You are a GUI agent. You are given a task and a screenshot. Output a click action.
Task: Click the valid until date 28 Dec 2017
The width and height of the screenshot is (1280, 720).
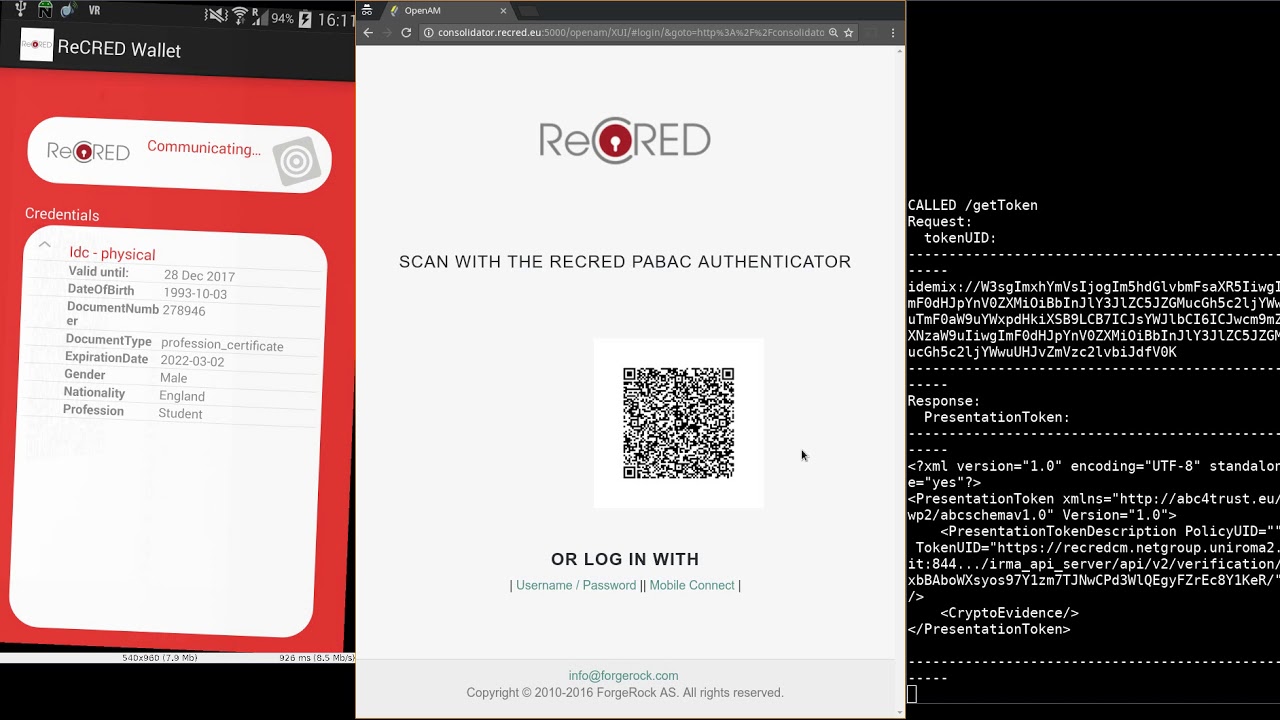199,276
